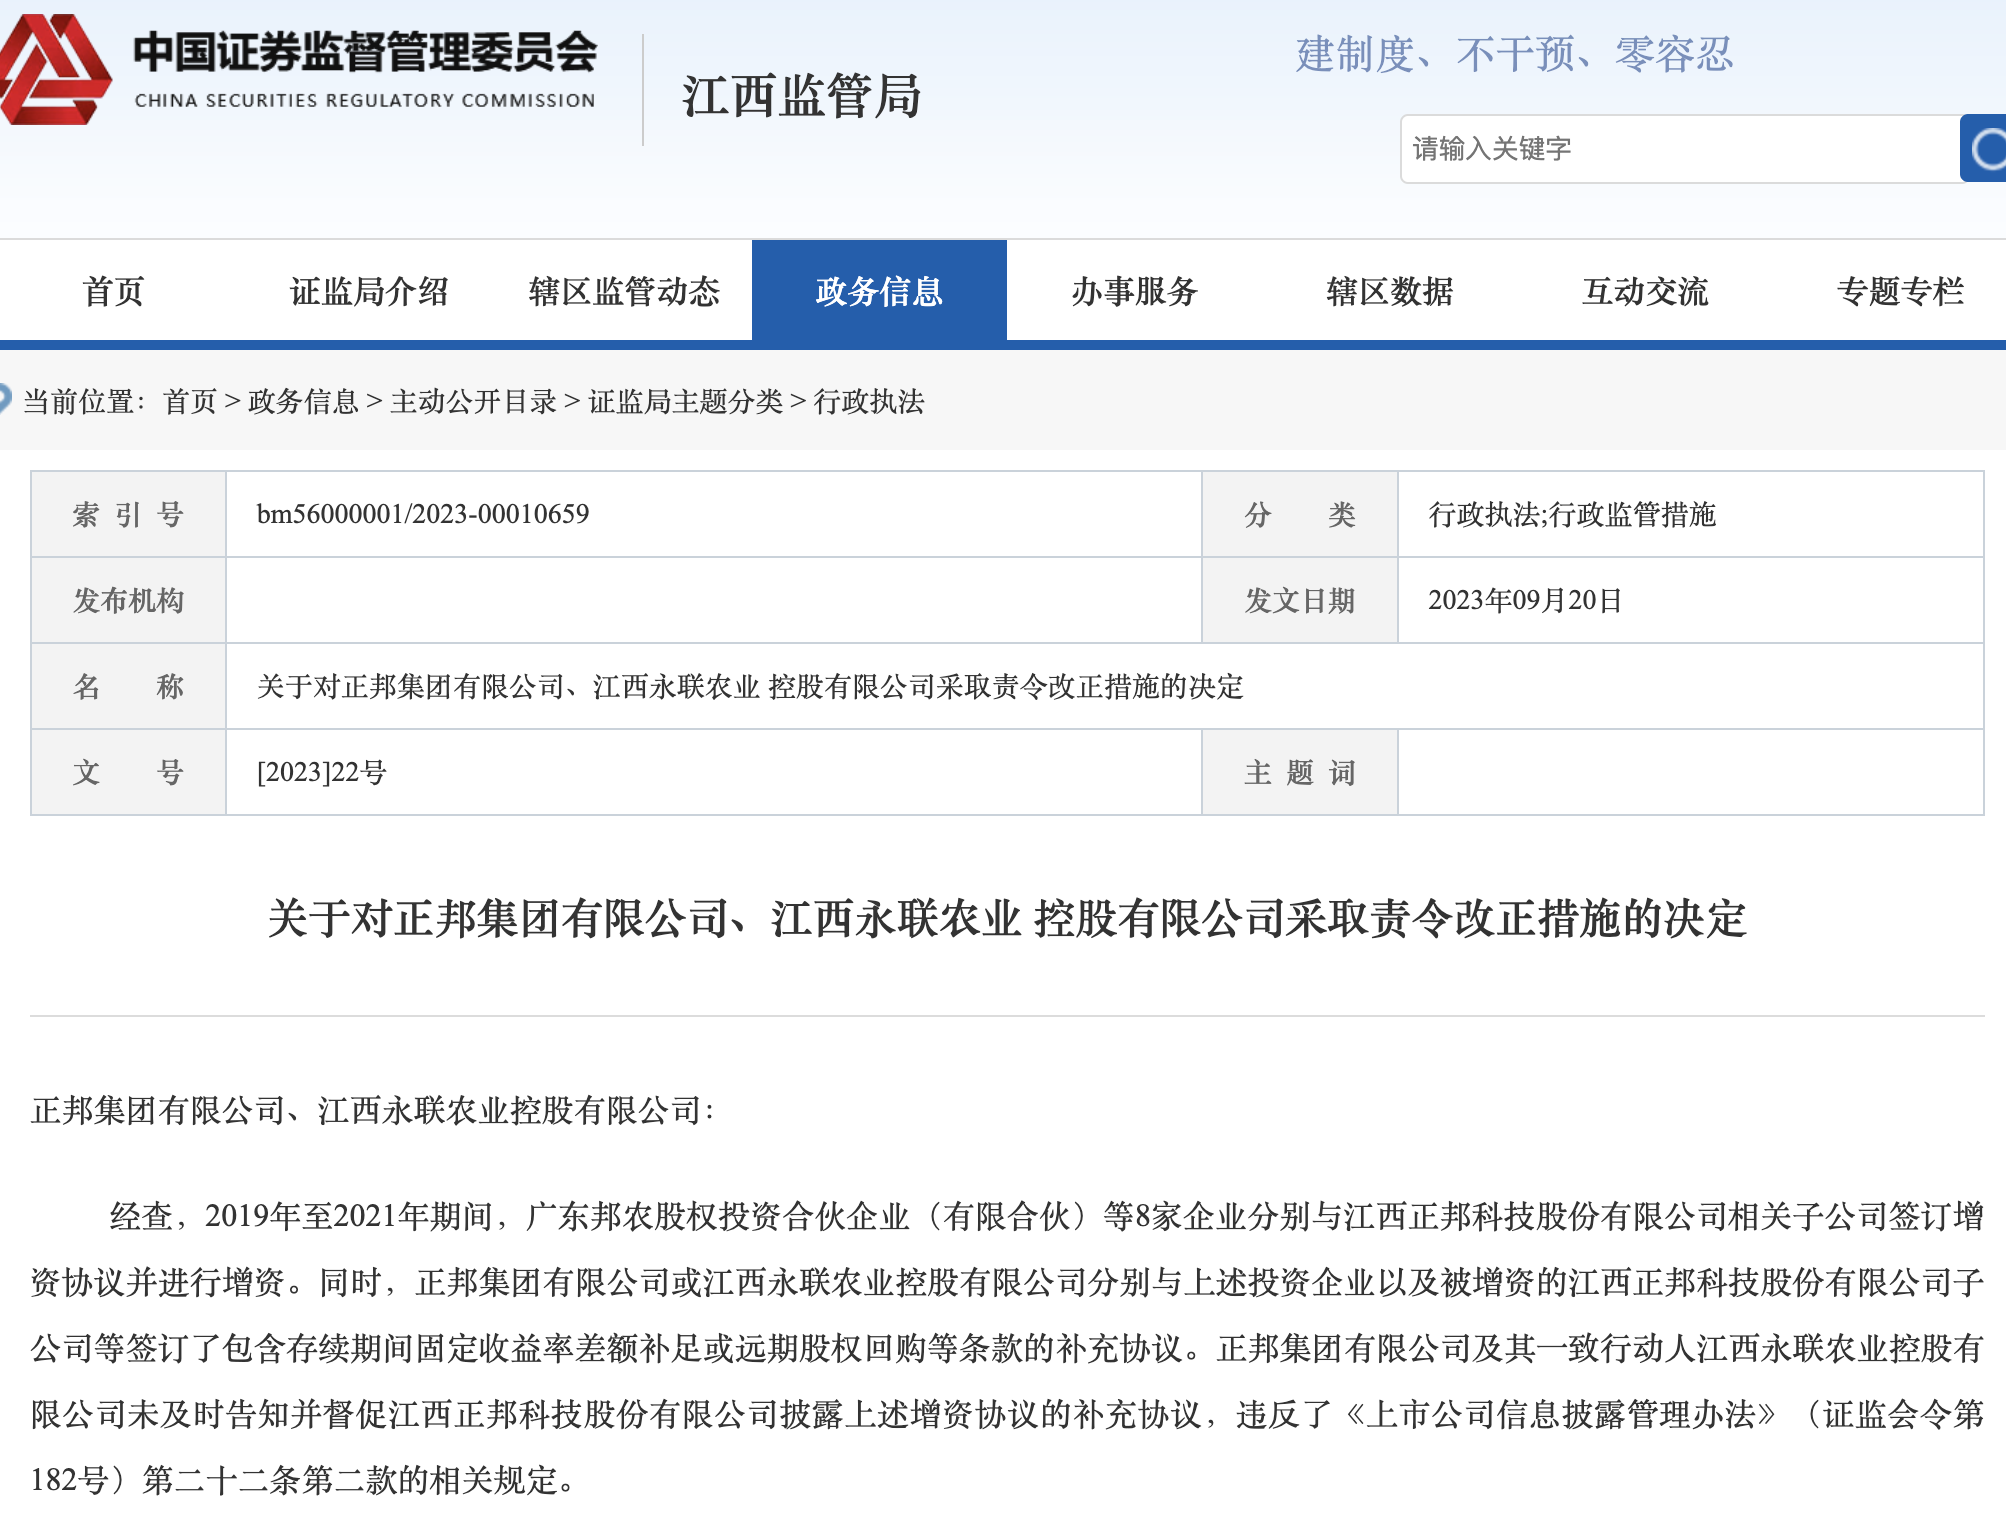This screenshot has width=2006, height=1518.
Task: Click the 中国证券监督管理委员会 header text
Action: pos(365,52)
